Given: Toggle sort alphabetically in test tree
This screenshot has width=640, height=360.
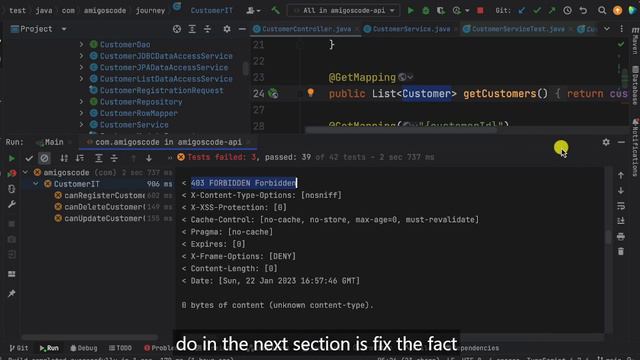Looking at the screenshot, I should click(64, 158).
